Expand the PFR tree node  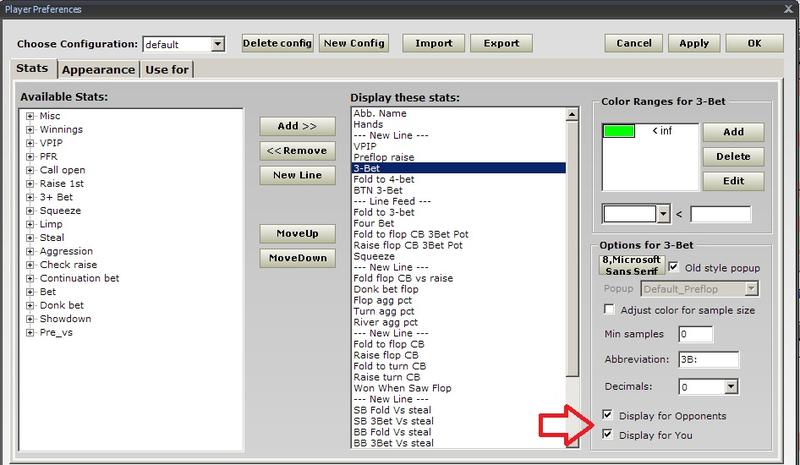pyautogui.click(x=30, y=157)
